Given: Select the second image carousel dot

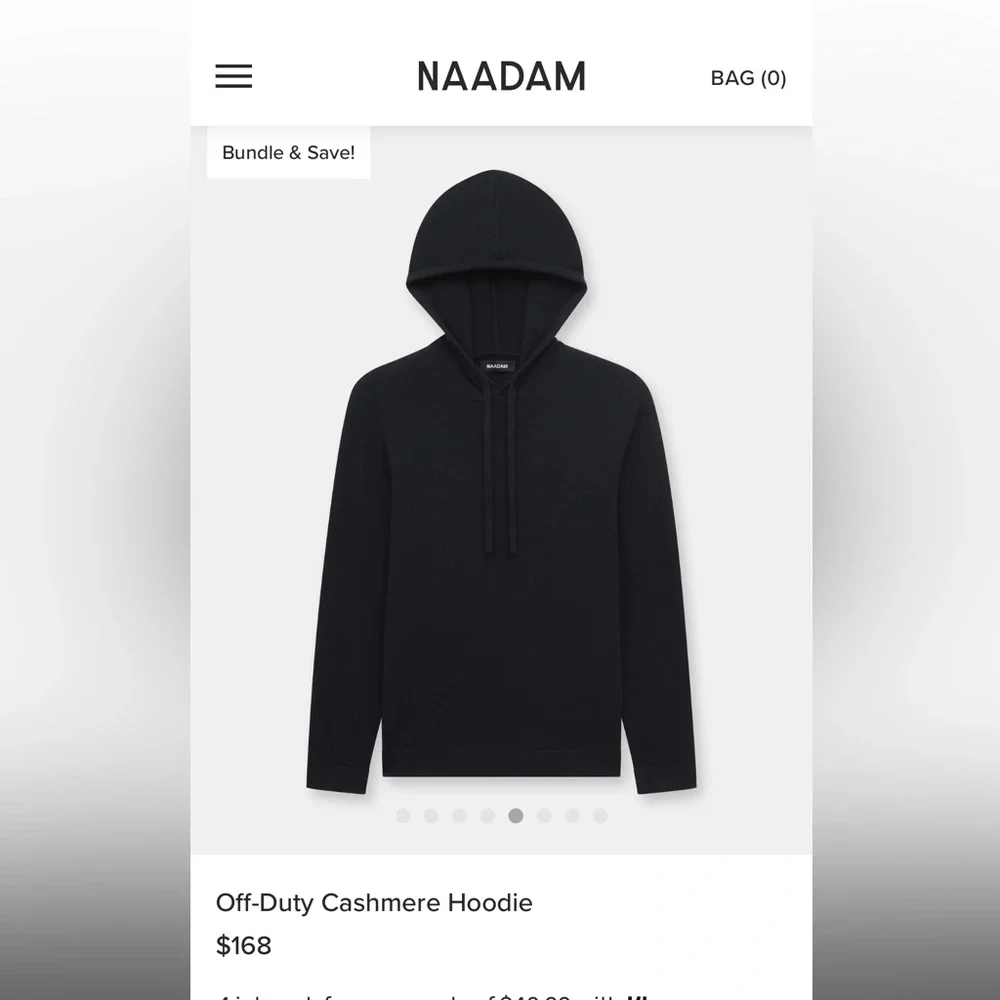Looking at the screenshot, I should (431, 816).
